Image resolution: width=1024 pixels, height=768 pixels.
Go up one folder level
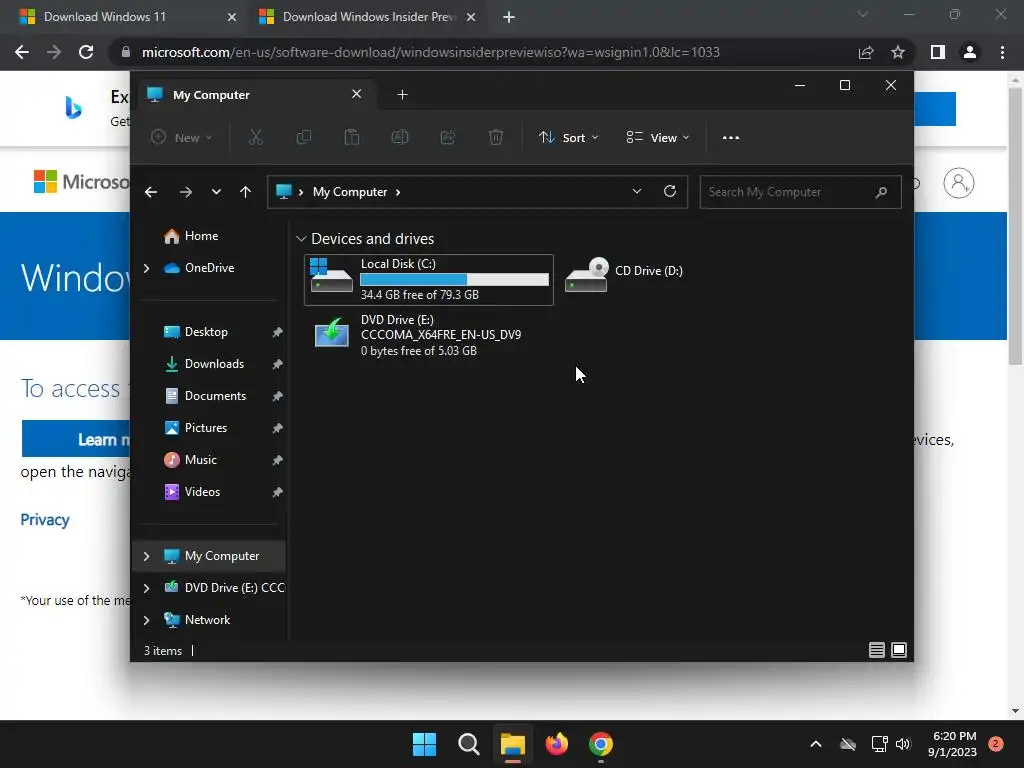pyautogui.click(x=246, y=192)
